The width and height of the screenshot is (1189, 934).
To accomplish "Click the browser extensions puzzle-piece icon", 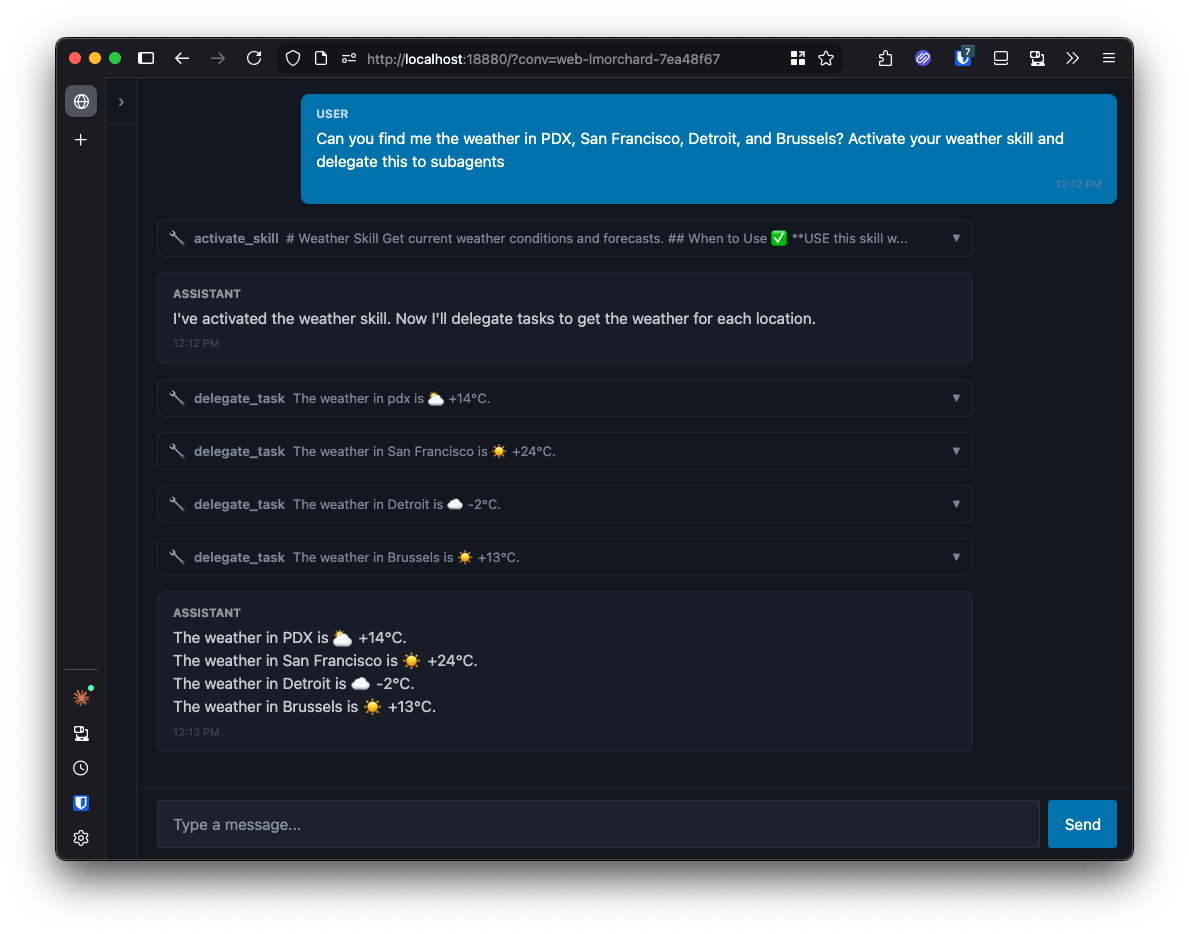I will tap(885, 58).
